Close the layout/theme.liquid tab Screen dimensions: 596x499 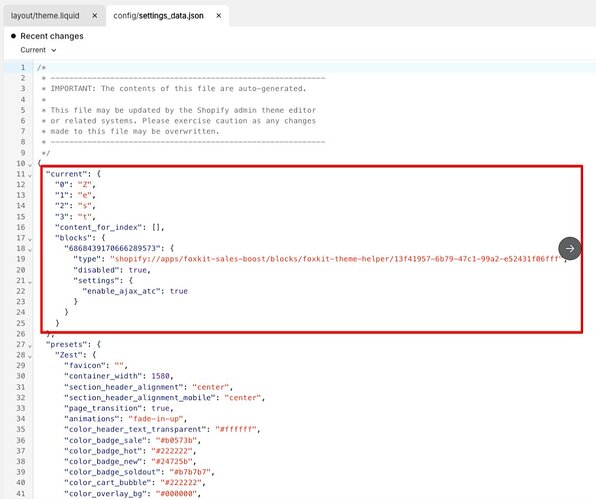(x=95, y=16)
